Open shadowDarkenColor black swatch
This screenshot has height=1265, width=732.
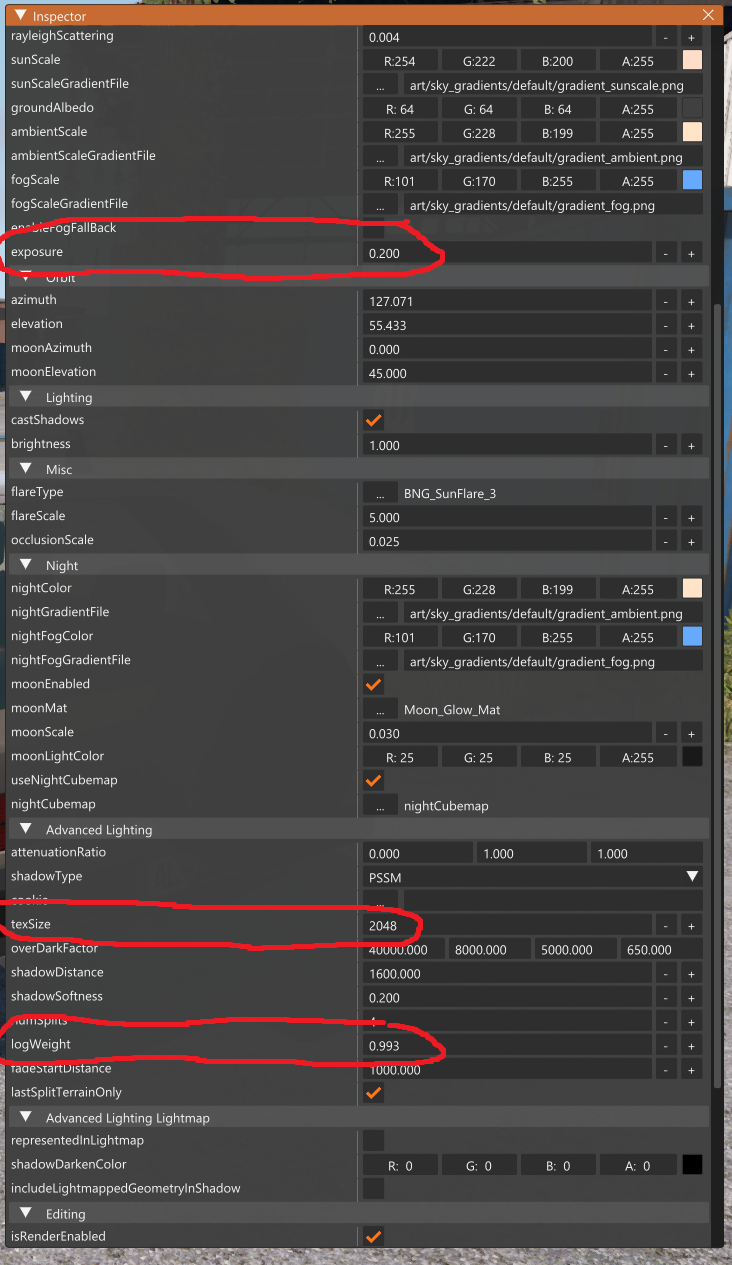tap(692, 1165)
